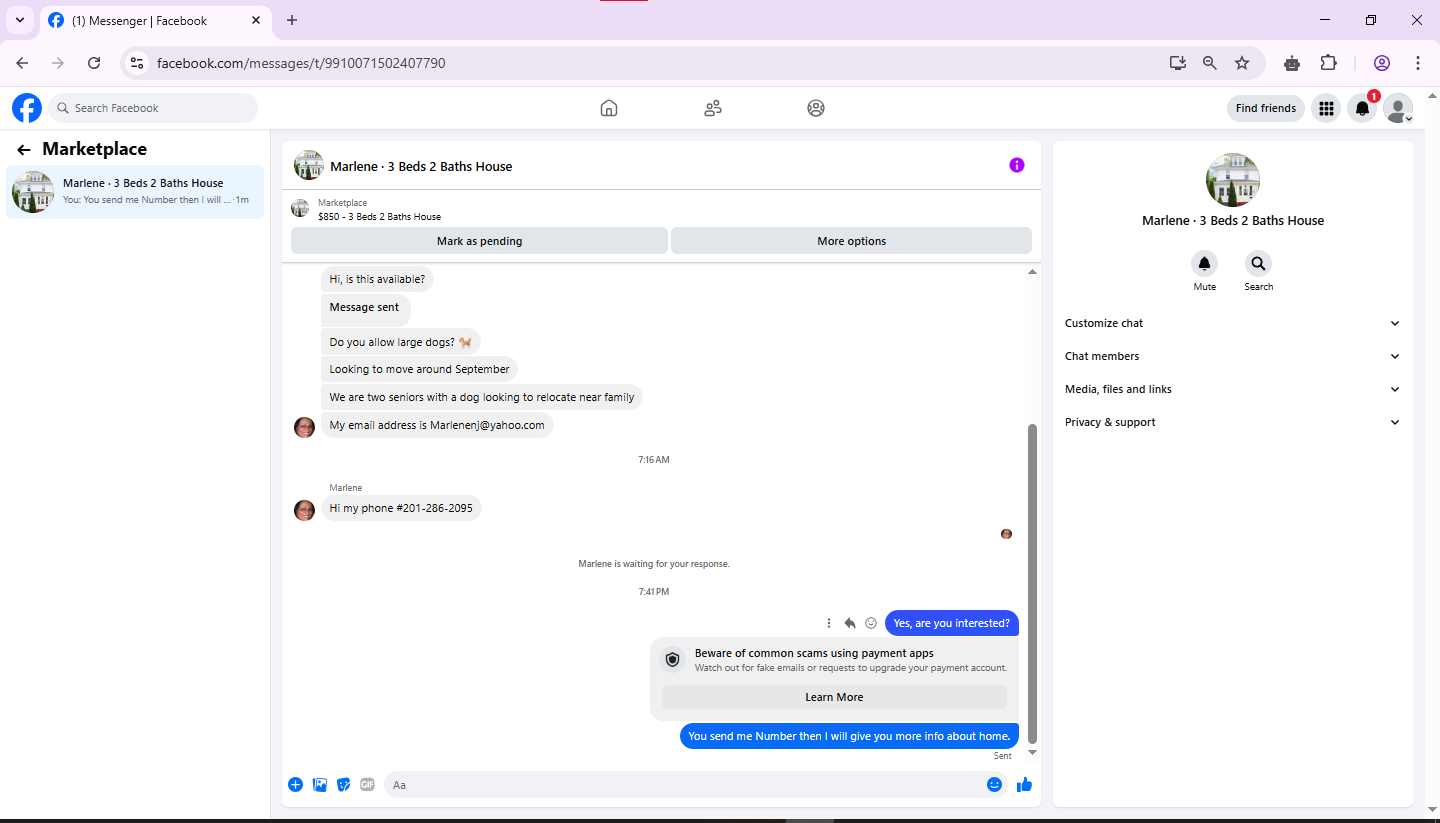The height and width of the screenshot is (823, 1440).
Task: Open the Facebook home logo
Action: [27, 108]
